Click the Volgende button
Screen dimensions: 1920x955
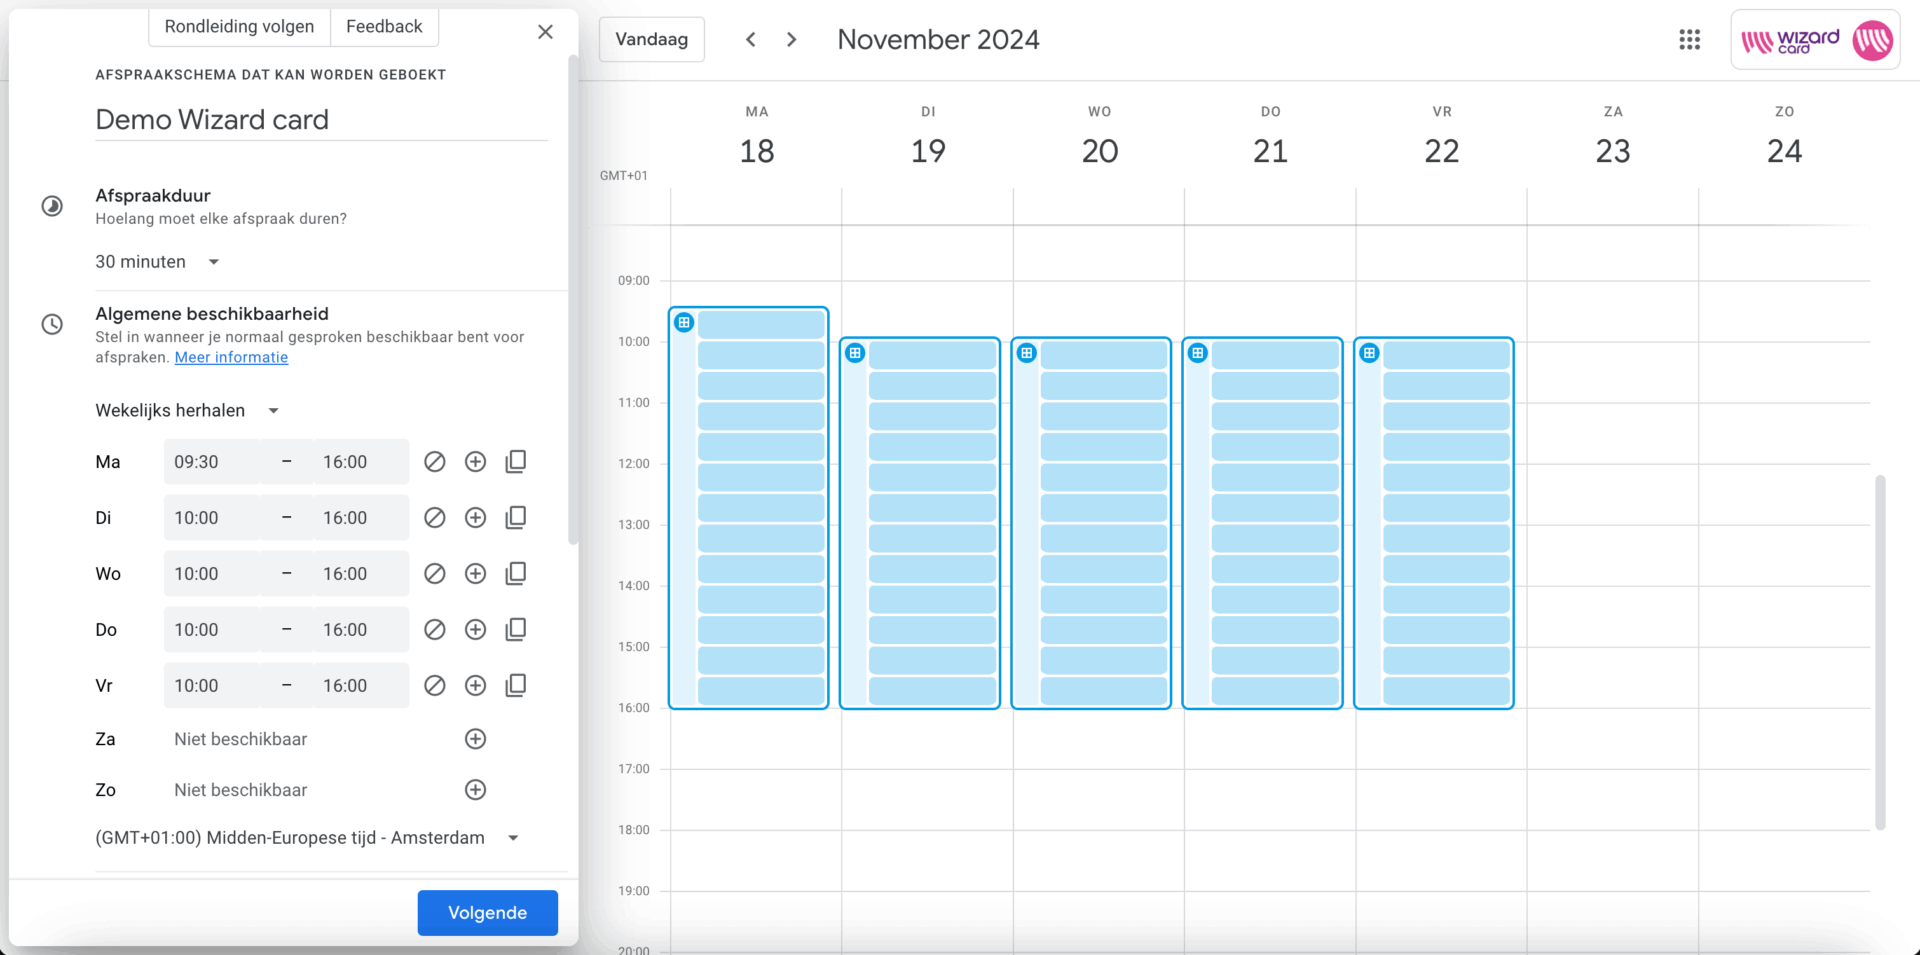[x=487, y=913]
